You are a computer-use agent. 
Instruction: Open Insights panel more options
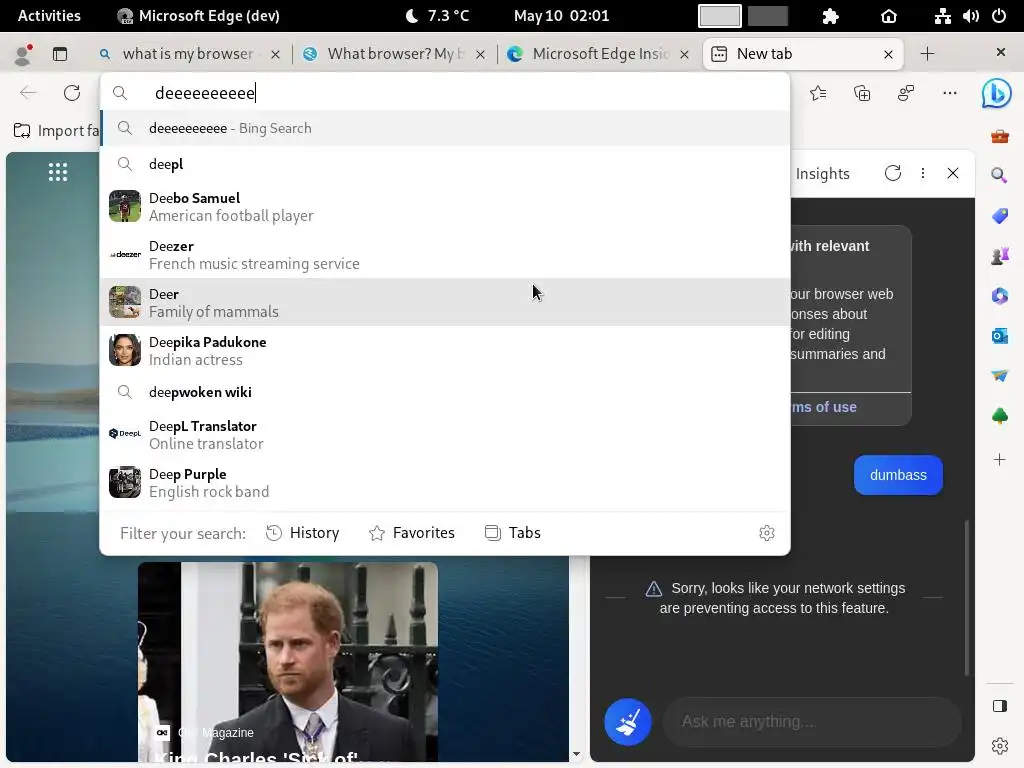pyautogui.click(x=923, y=173)
